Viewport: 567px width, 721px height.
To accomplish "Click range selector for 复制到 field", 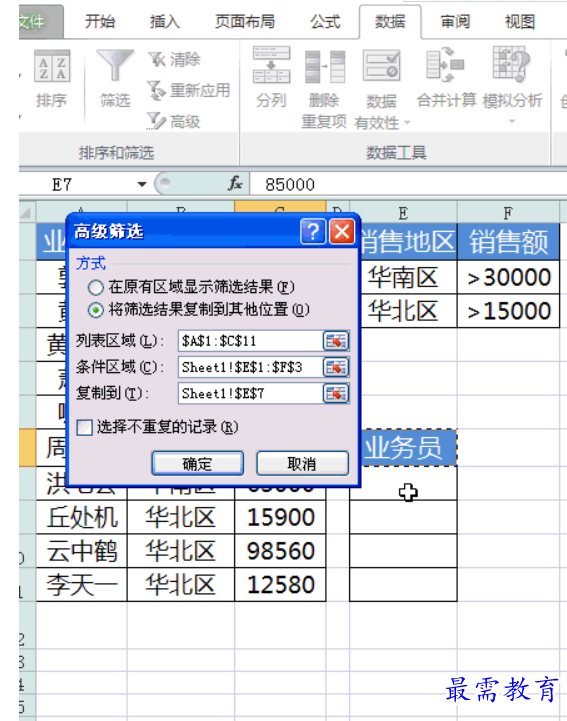I will point(336,394).
